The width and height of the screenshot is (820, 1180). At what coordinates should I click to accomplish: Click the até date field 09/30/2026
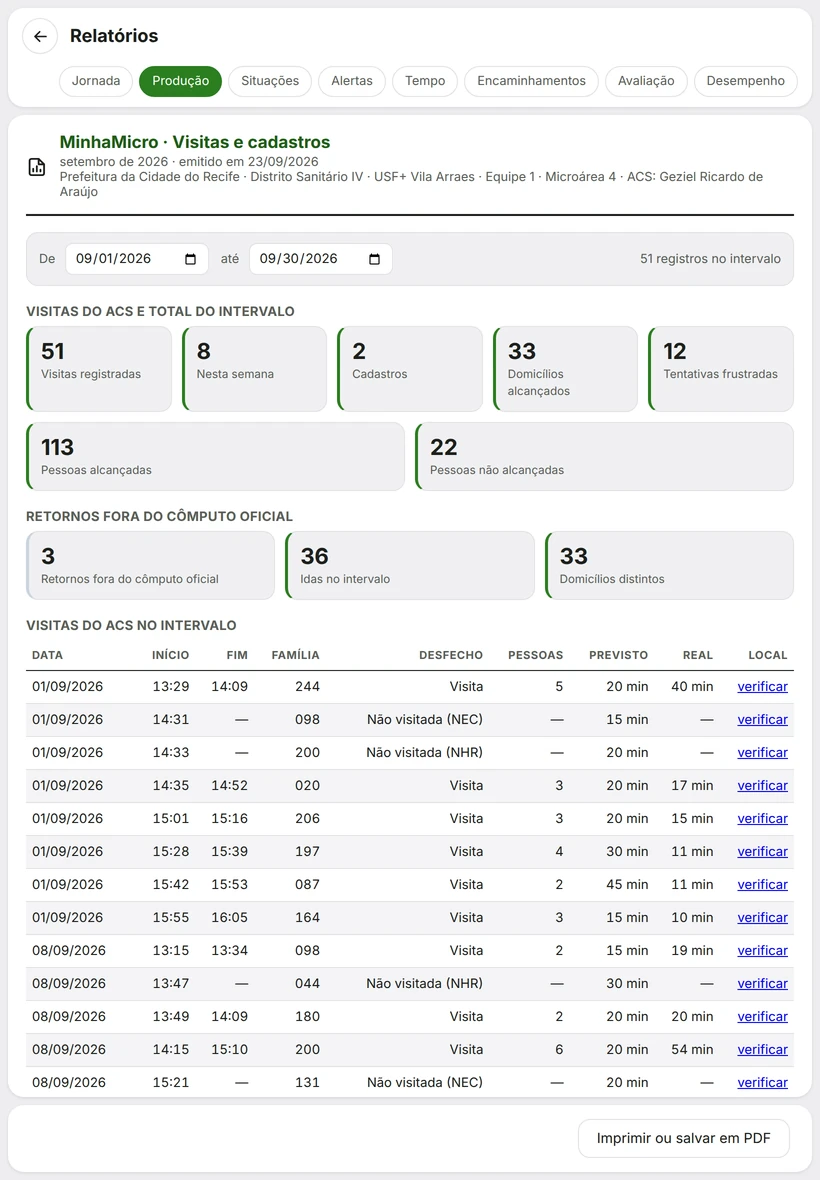320,259
